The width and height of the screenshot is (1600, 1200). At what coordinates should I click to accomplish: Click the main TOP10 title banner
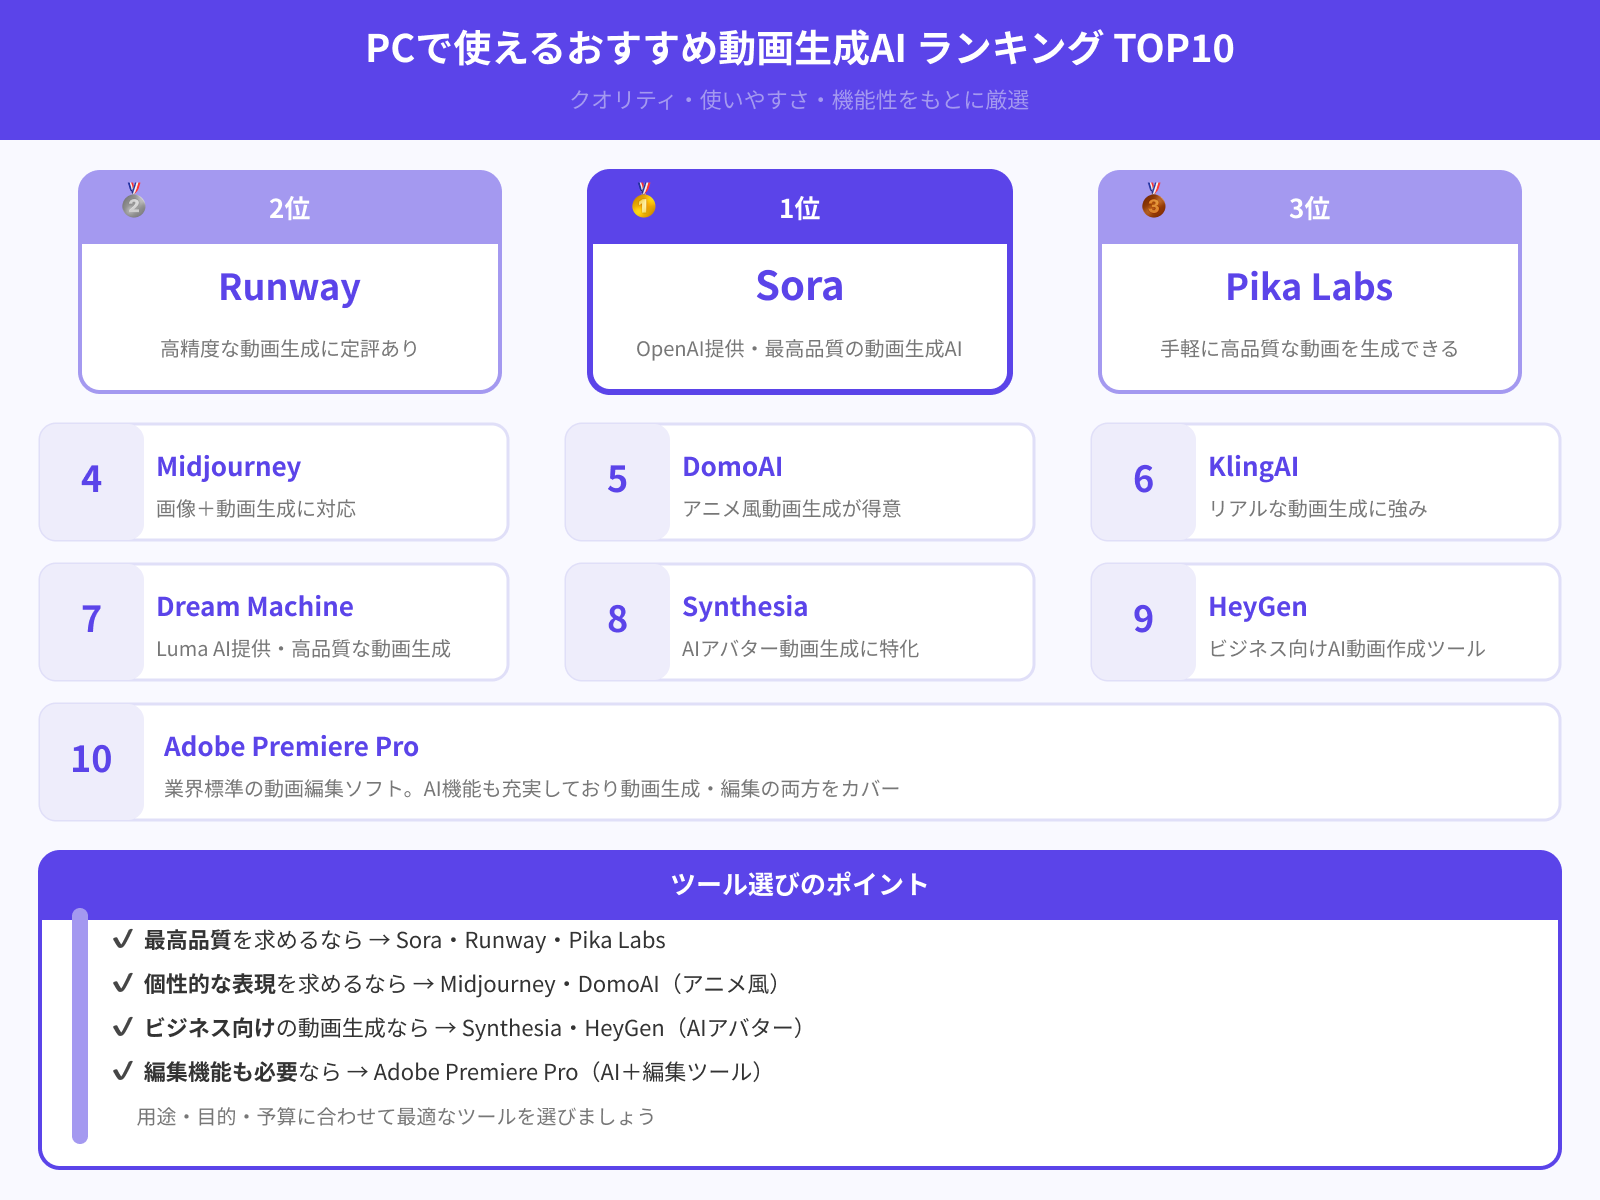tap(799, 47)
